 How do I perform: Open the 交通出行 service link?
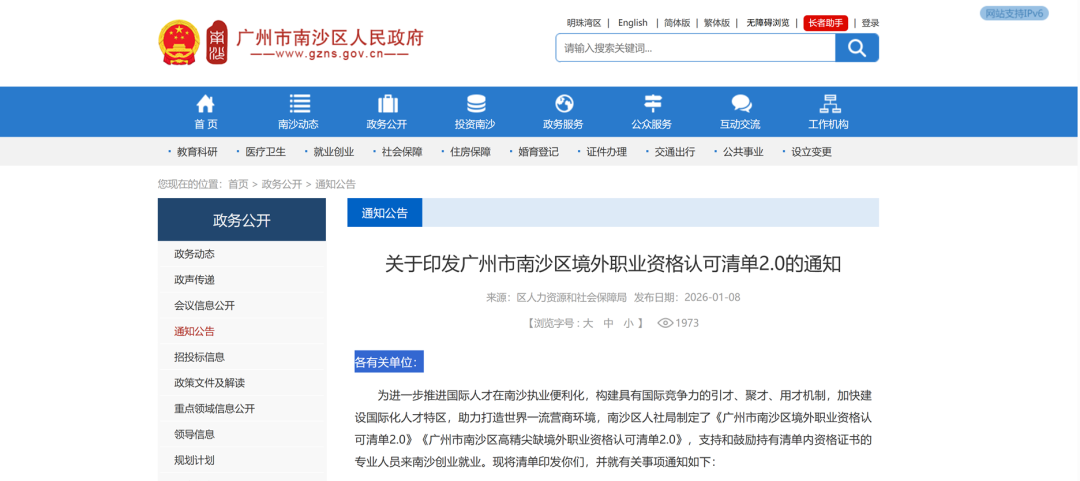(x=675, y=152)
